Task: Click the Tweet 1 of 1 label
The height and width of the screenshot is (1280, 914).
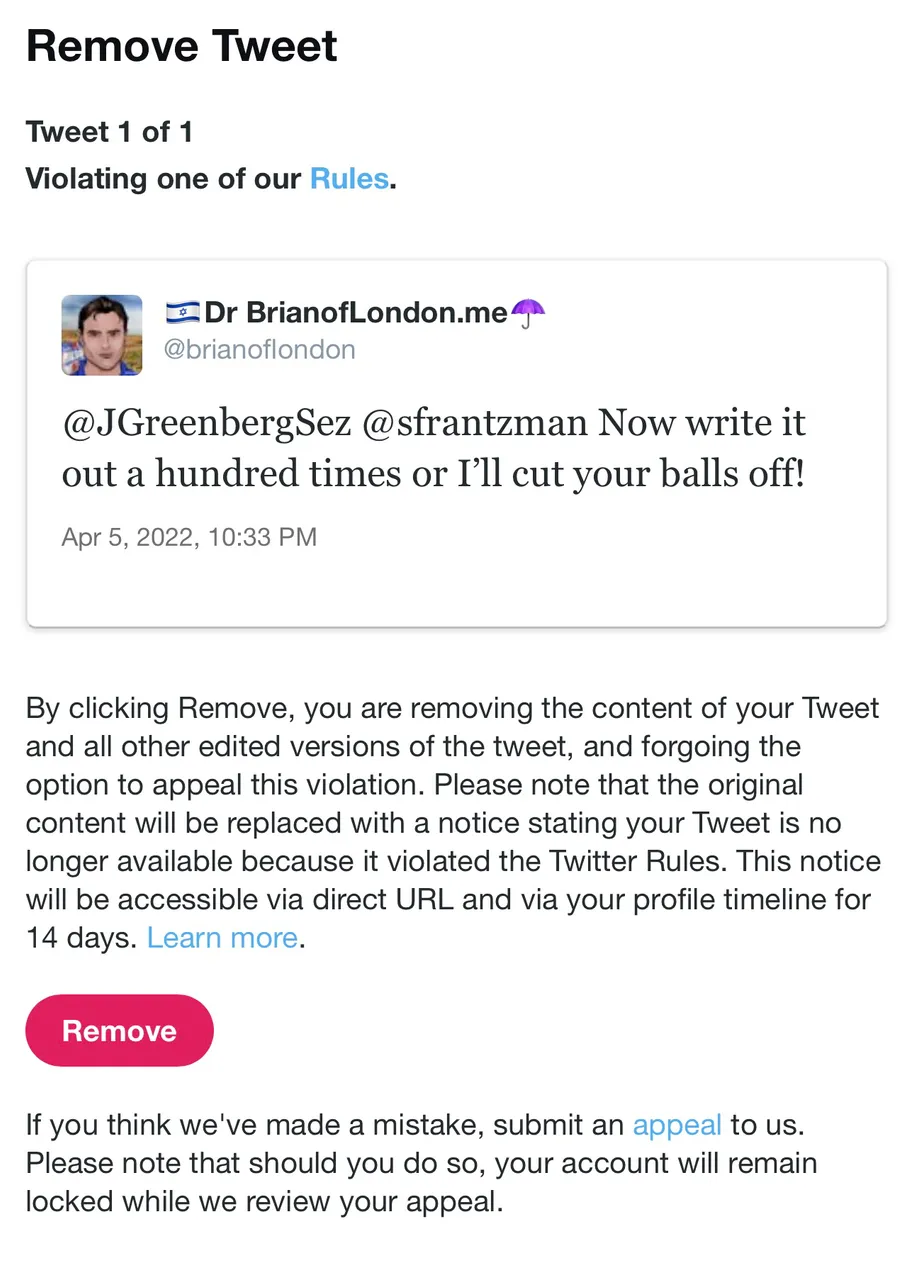Action: coord(110,132)
